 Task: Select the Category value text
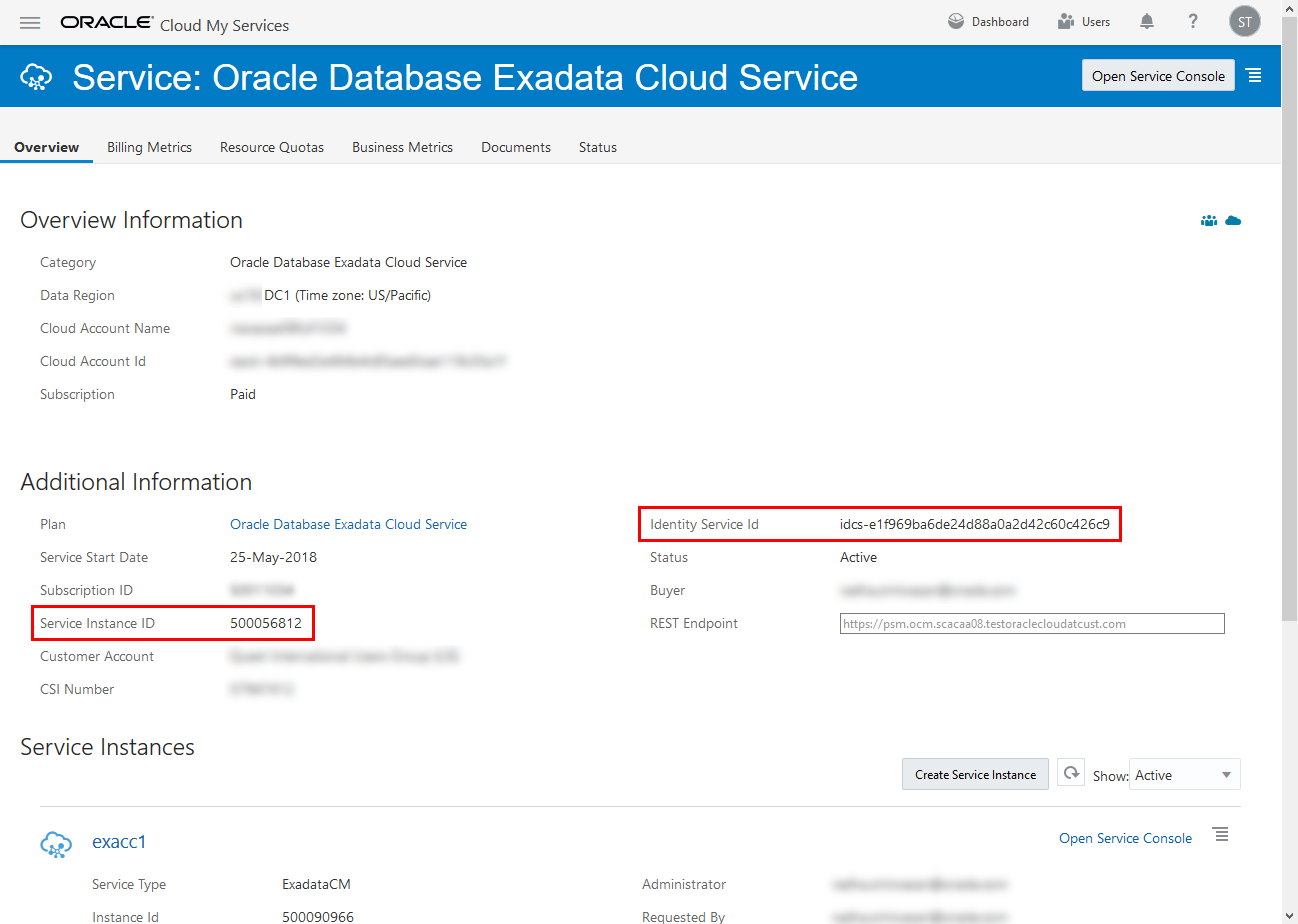348,262
